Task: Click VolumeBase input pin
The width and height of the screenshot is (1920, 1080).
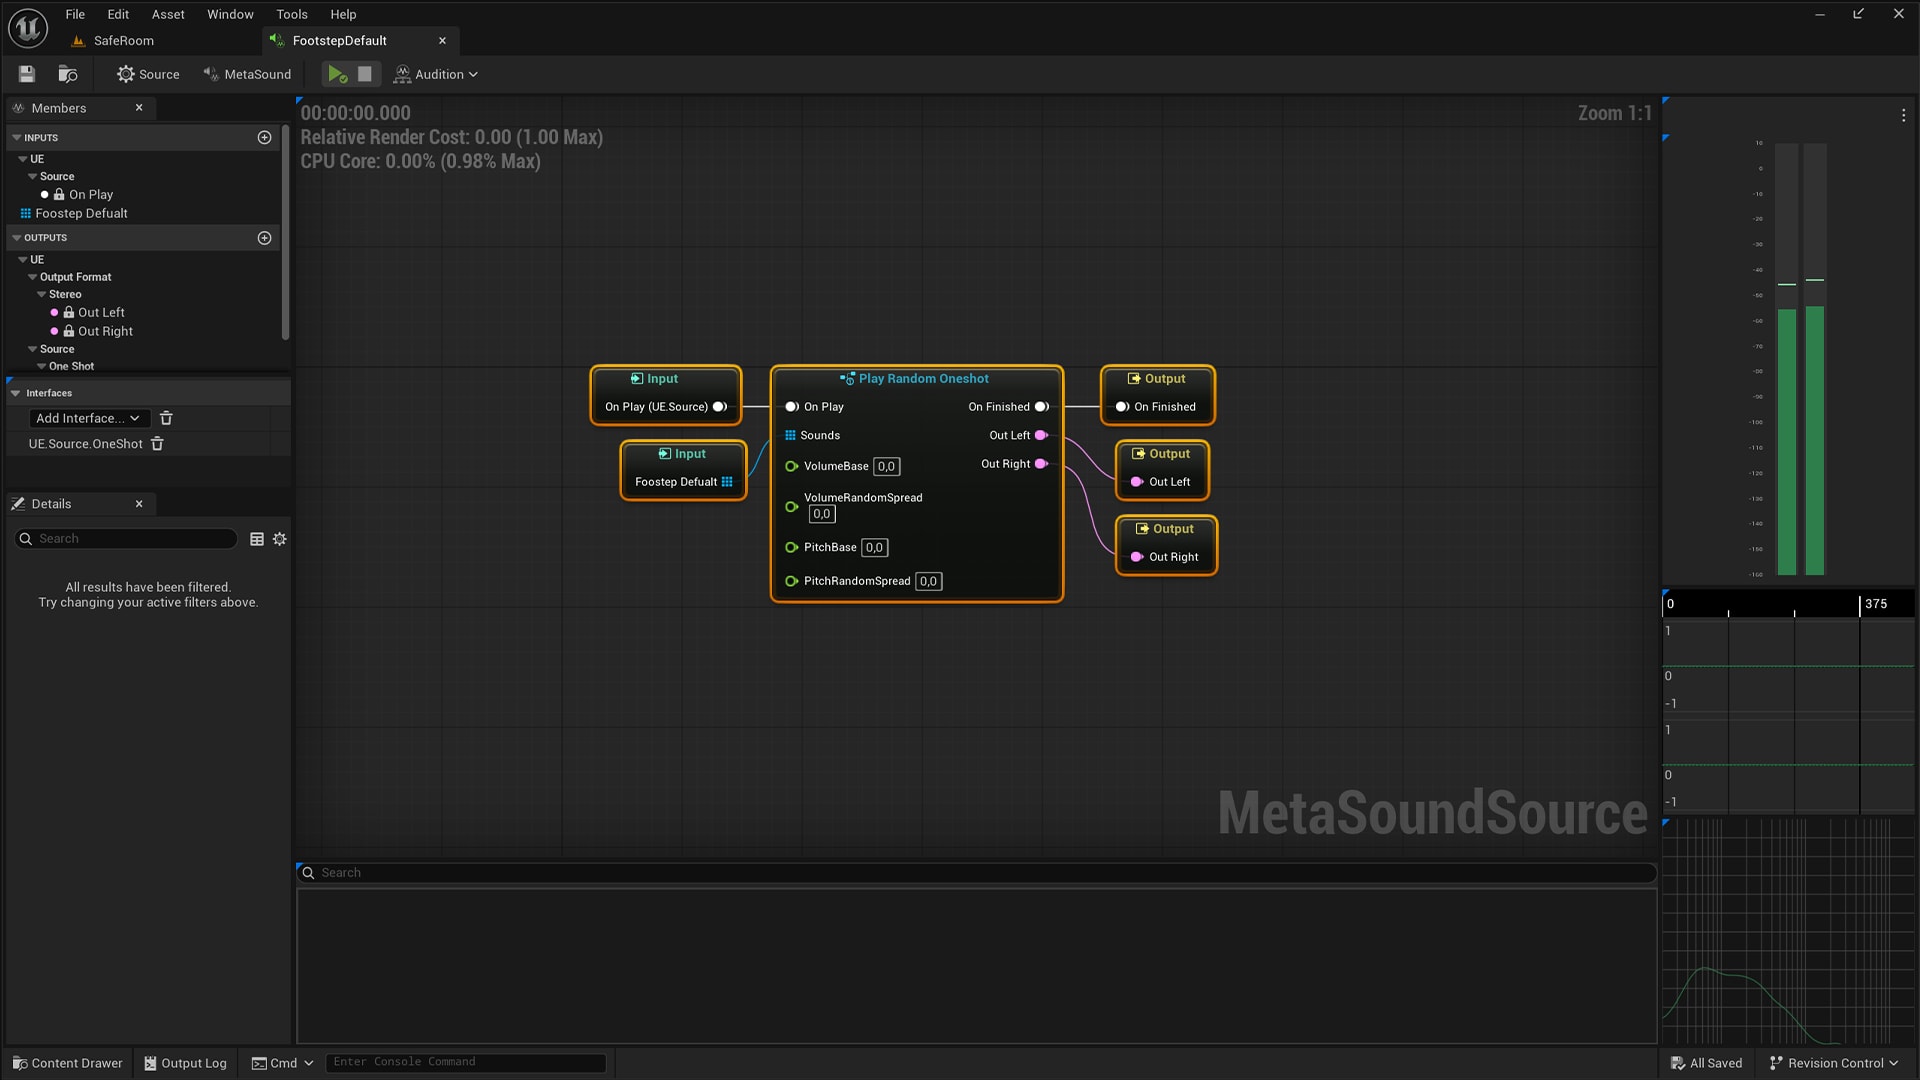Action: (792, 467)
